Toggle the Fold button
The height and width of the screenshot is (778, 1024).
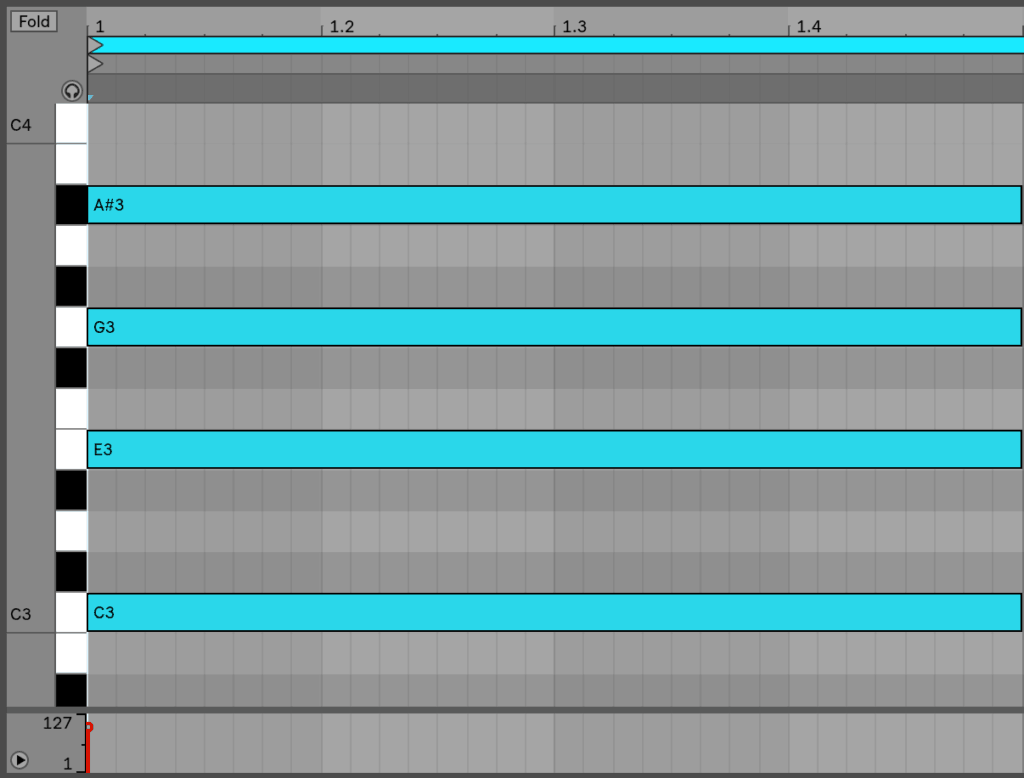[x=34, y=22]
